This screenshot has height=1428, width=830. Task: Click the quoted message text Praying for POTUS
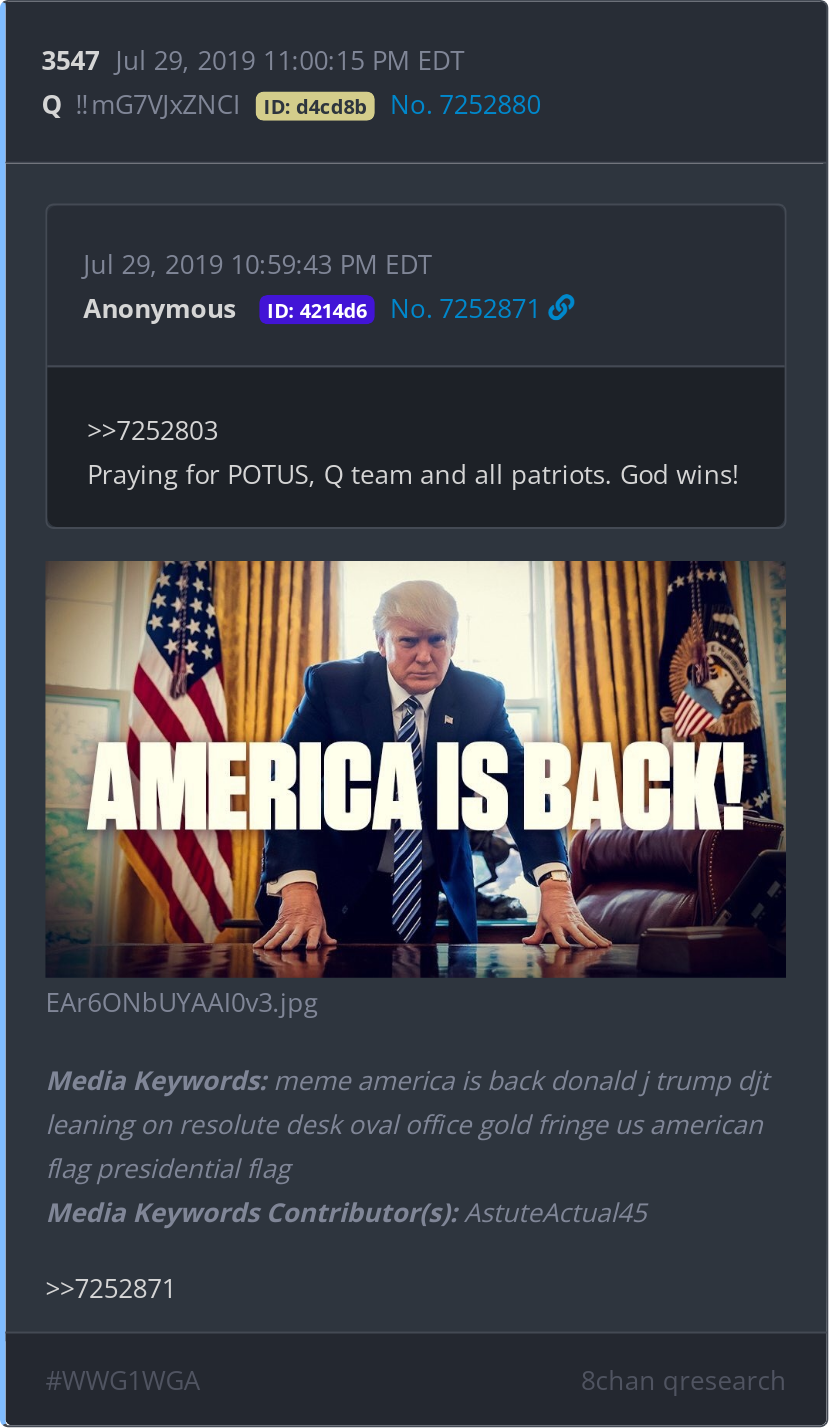pos(413,474)
